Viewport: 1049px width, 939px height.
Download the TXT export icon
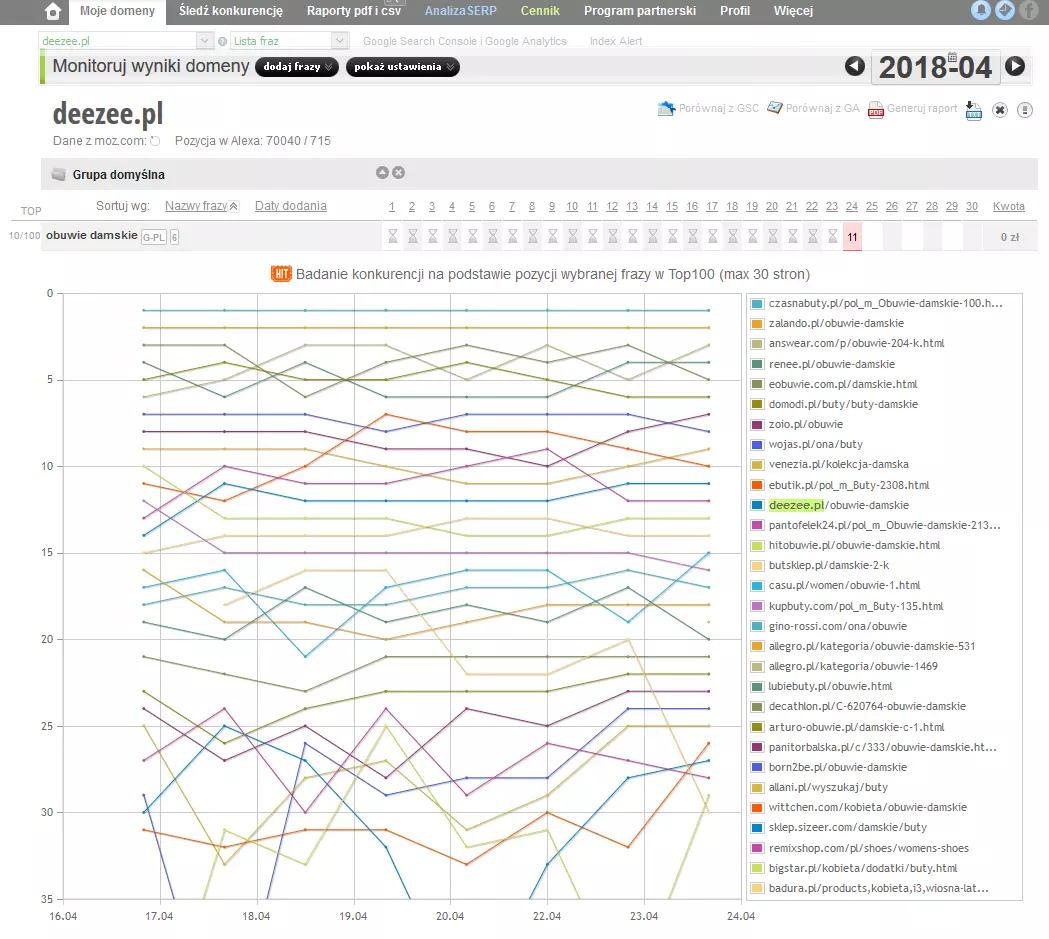coord(974,110)
